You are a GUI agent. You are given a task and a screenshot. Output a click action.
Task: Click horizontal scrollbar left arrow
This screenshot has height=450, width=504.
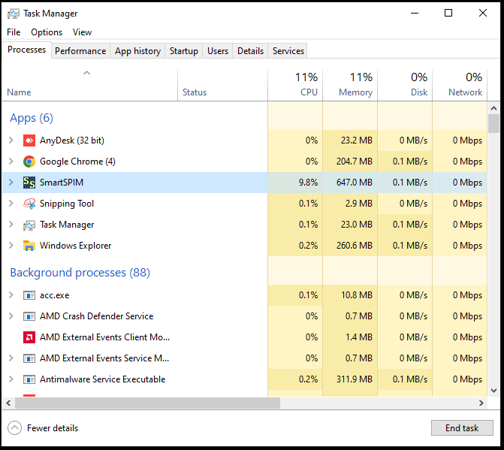coord(9,403)
